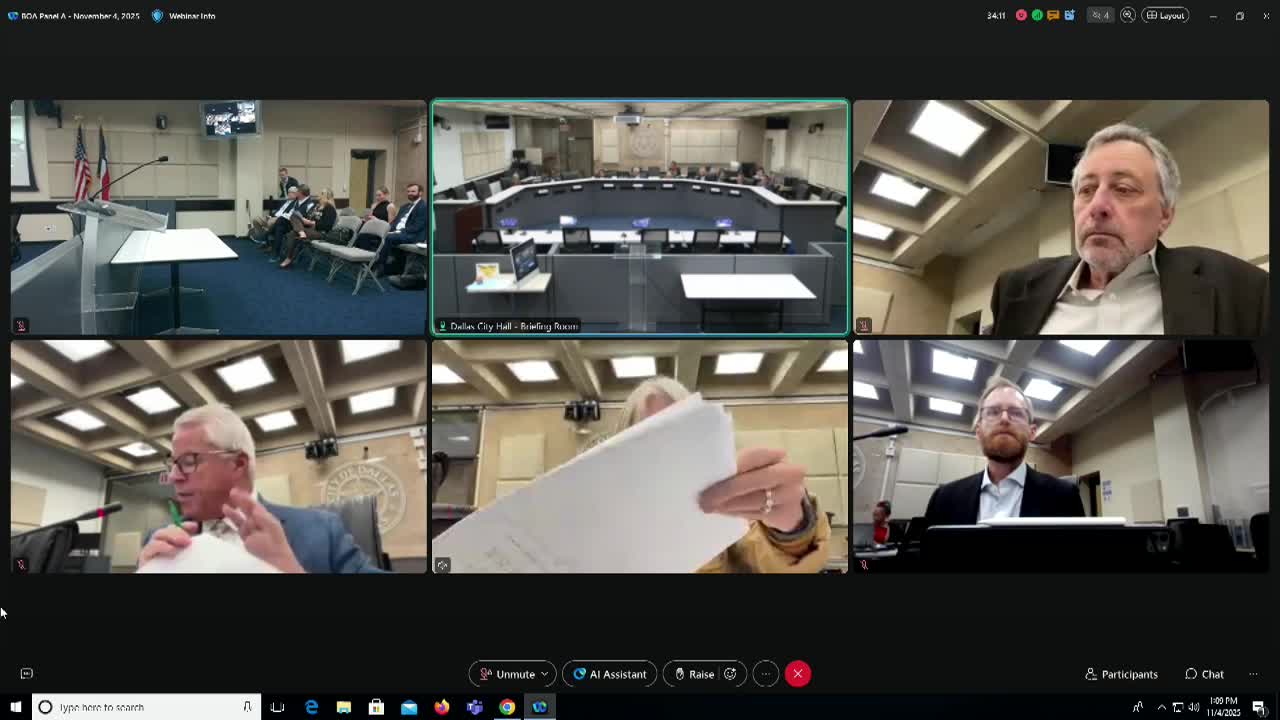The image size is (1280, 720).
Task: Open Webex from the Windows taskbar
Action: click(540, 707)
